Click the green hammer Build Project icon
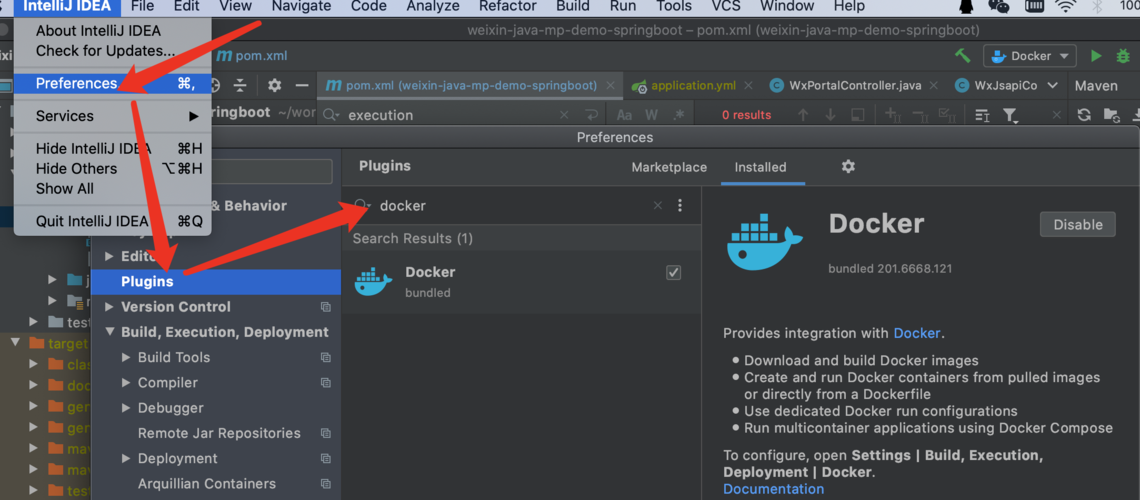This screenshot has height=500, width=1140. click(963, 56)
